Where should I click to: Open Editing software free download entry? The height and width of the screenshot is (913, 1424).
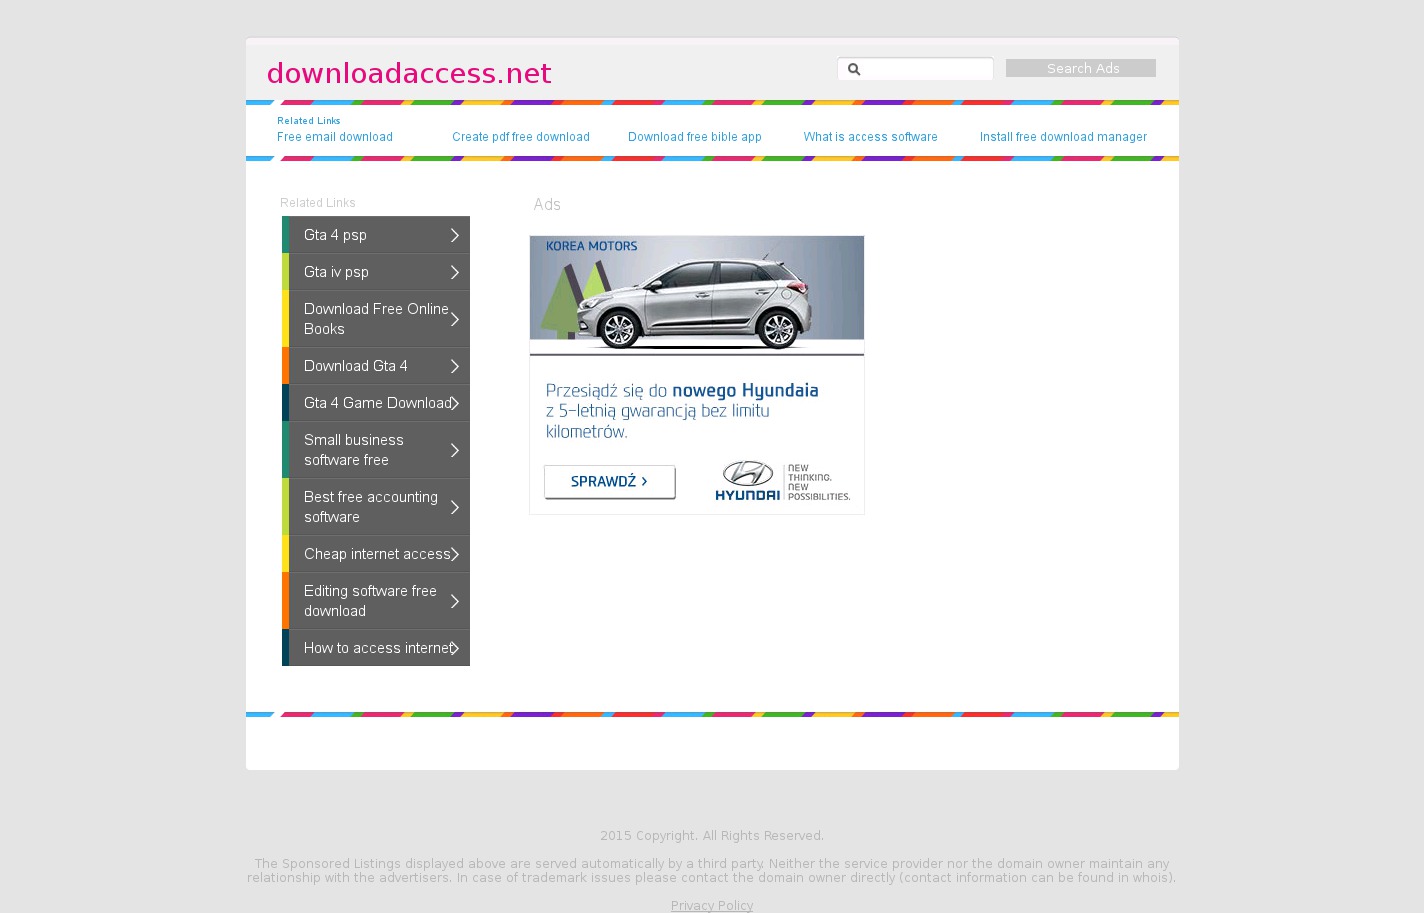point(370,601)
